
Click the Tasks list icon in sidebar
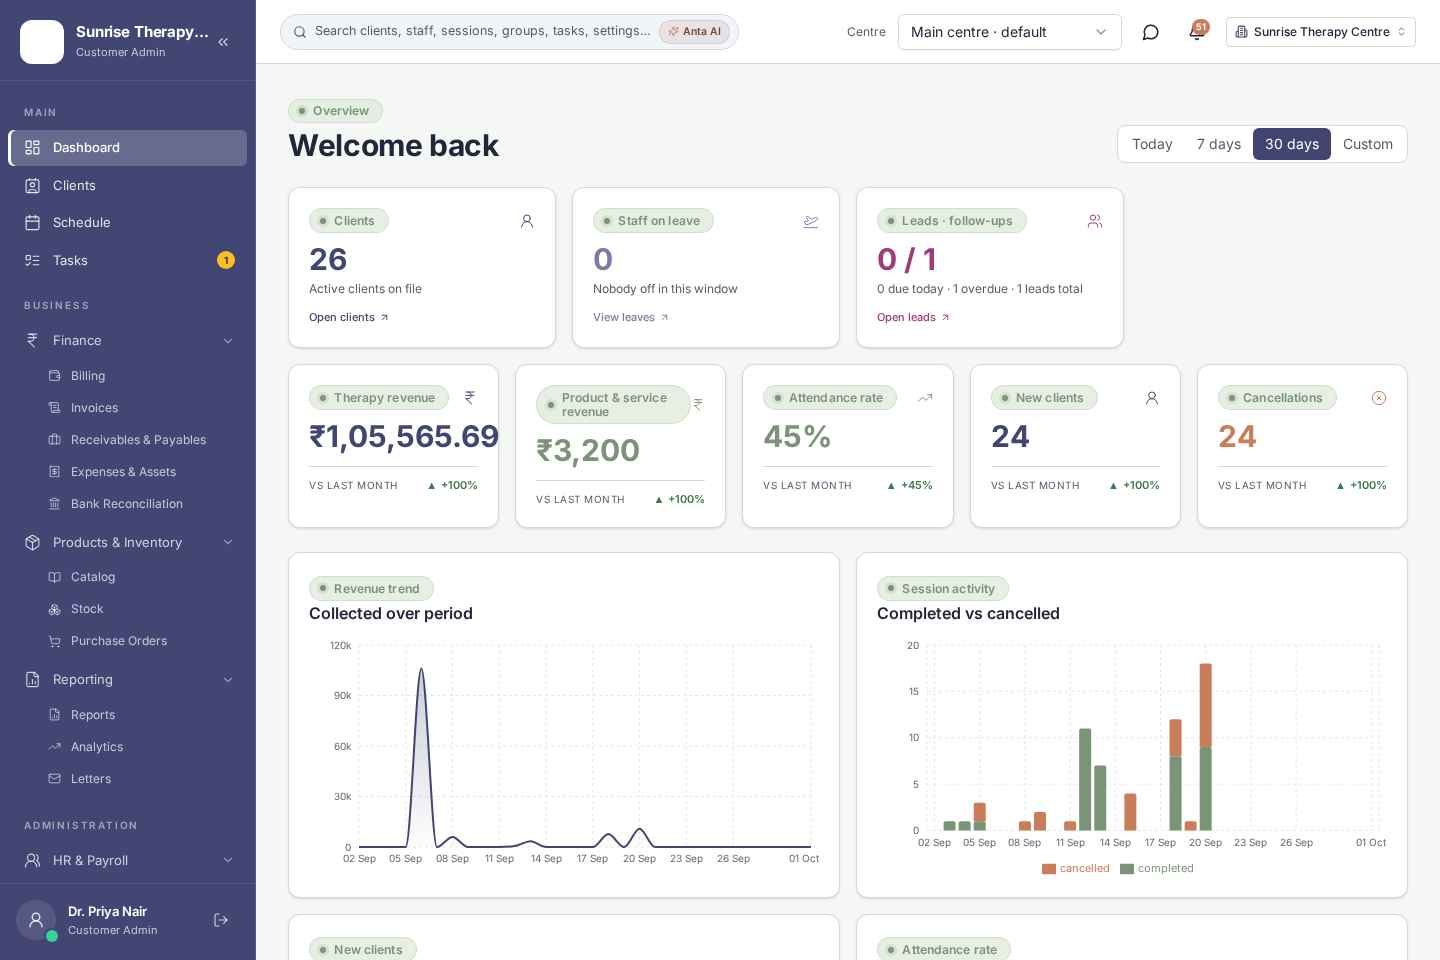coord(33,261)
